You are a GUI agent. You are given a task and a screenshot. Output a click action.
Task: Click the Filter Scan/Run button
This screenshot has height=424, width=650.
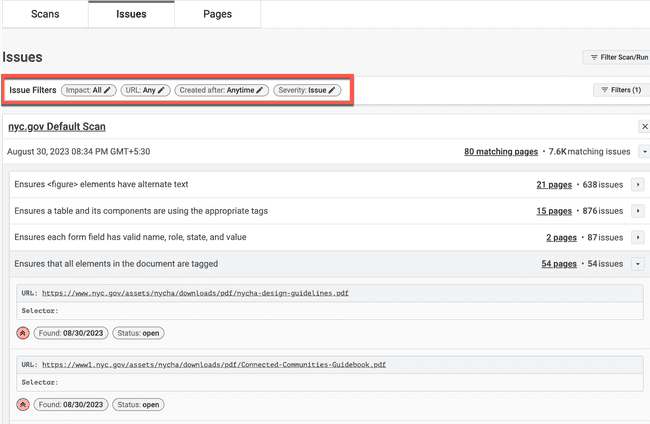(615, 58)
